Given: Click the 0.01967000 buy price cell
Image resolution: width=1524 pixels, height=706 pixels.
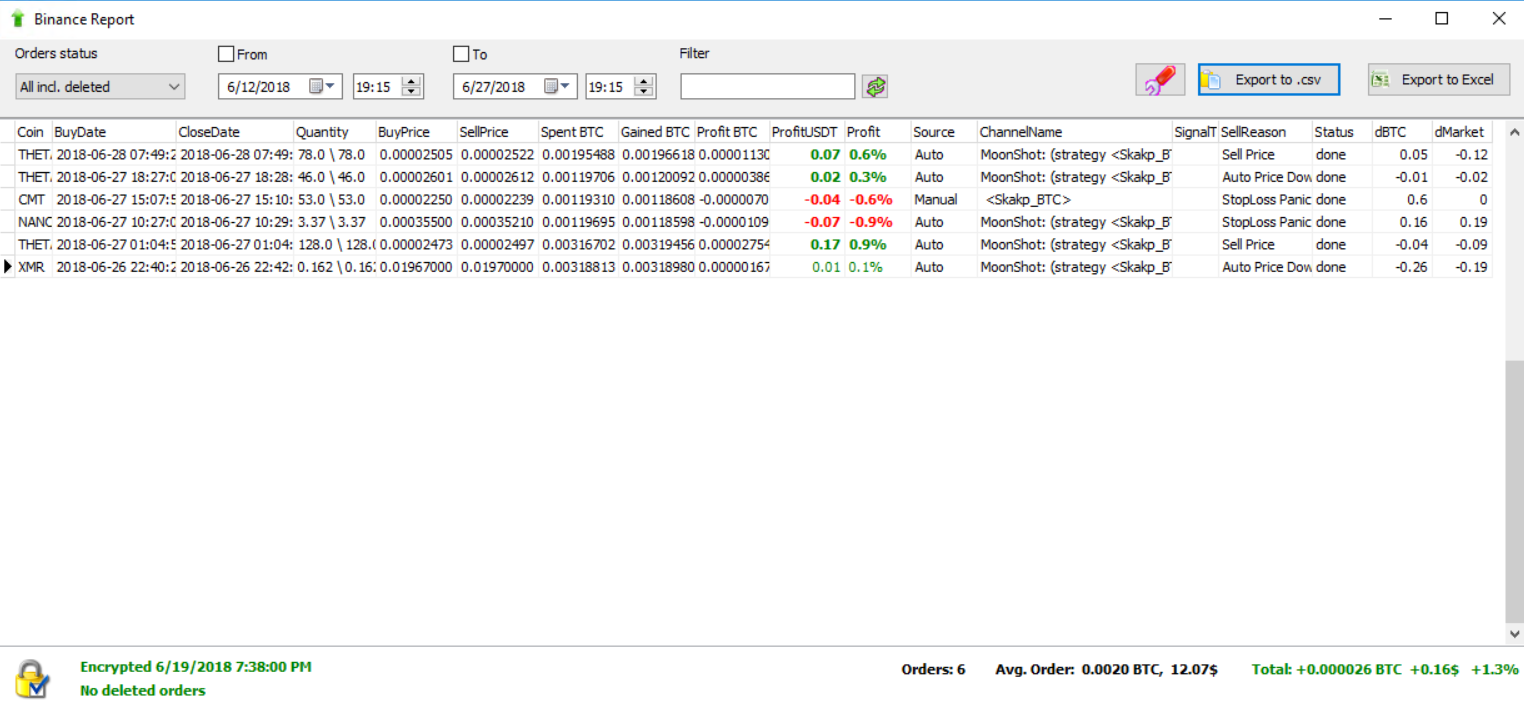Looking at the screenshot, I should tap(417, 267).
